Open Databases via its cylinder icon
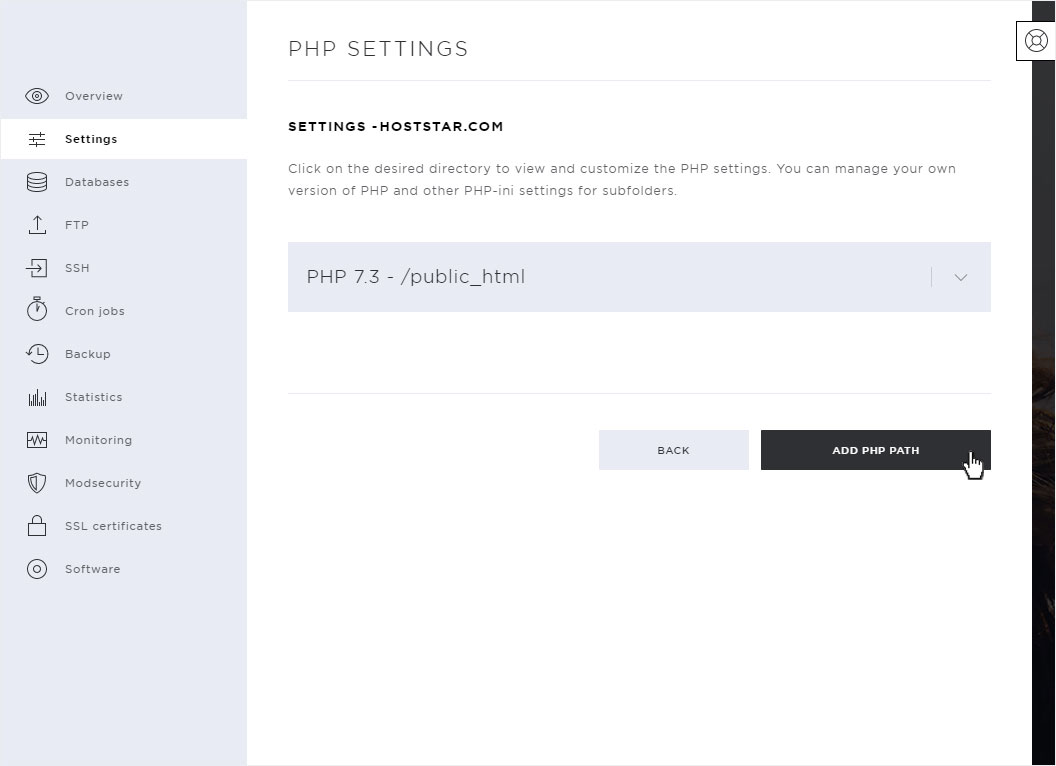Screen dimensions: 1056x766 [x=37, y=182]
